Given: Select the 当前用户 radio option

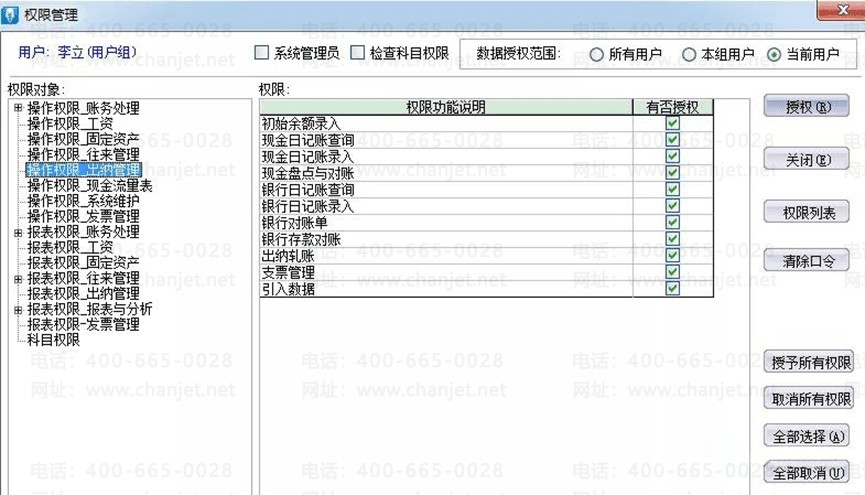Looking at the screenshot, I should (774, 55).
